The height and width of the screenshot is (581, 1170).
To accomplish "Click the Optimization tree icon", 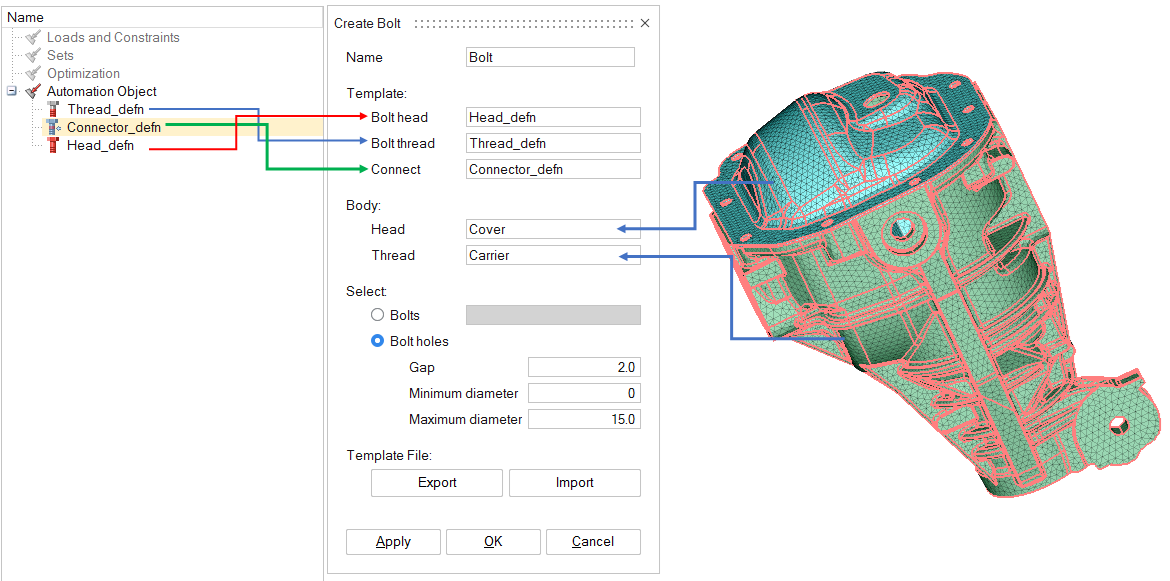I will [33, 74].
